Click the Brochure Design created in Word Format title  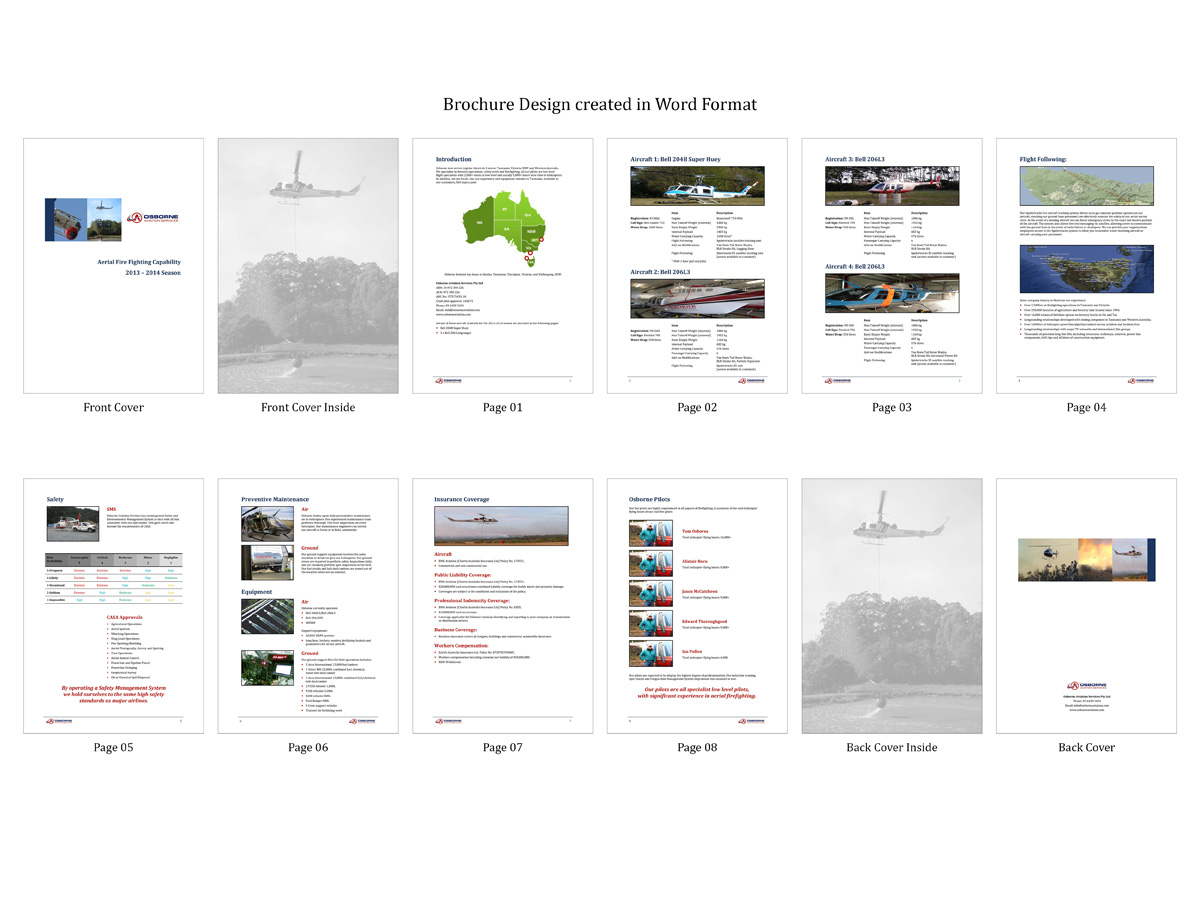pyautogui.click(x=600, y=104)
